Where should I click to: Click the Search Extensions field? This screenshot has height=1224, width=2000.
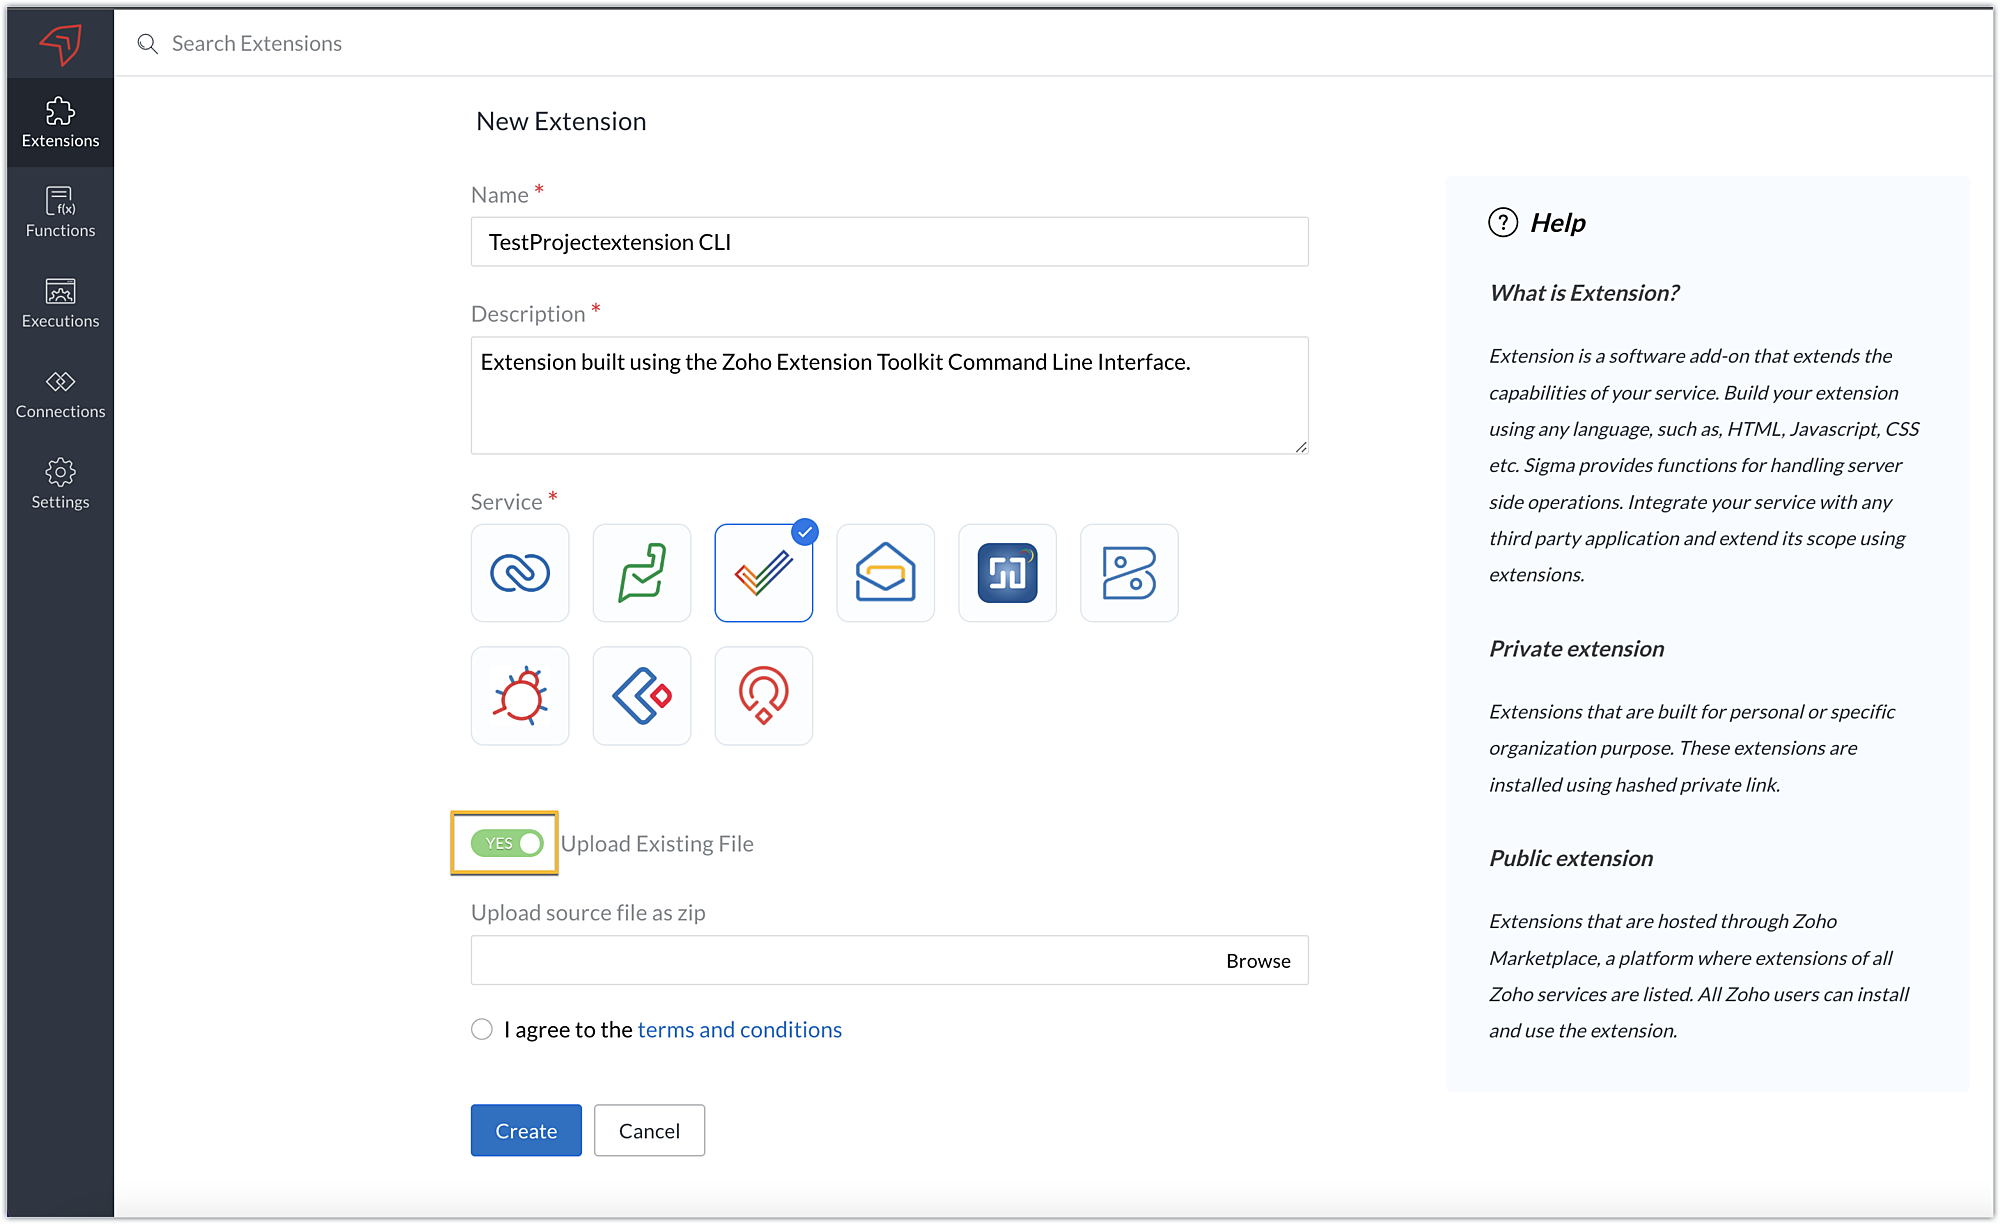[x=257, y=43]
